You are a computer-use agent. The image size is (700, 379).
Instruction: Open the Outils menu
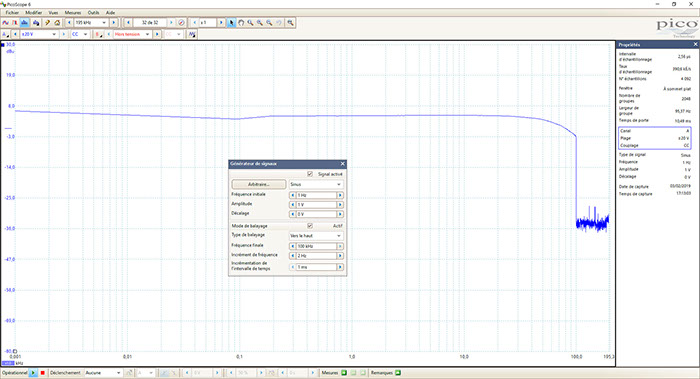(93, 12)
